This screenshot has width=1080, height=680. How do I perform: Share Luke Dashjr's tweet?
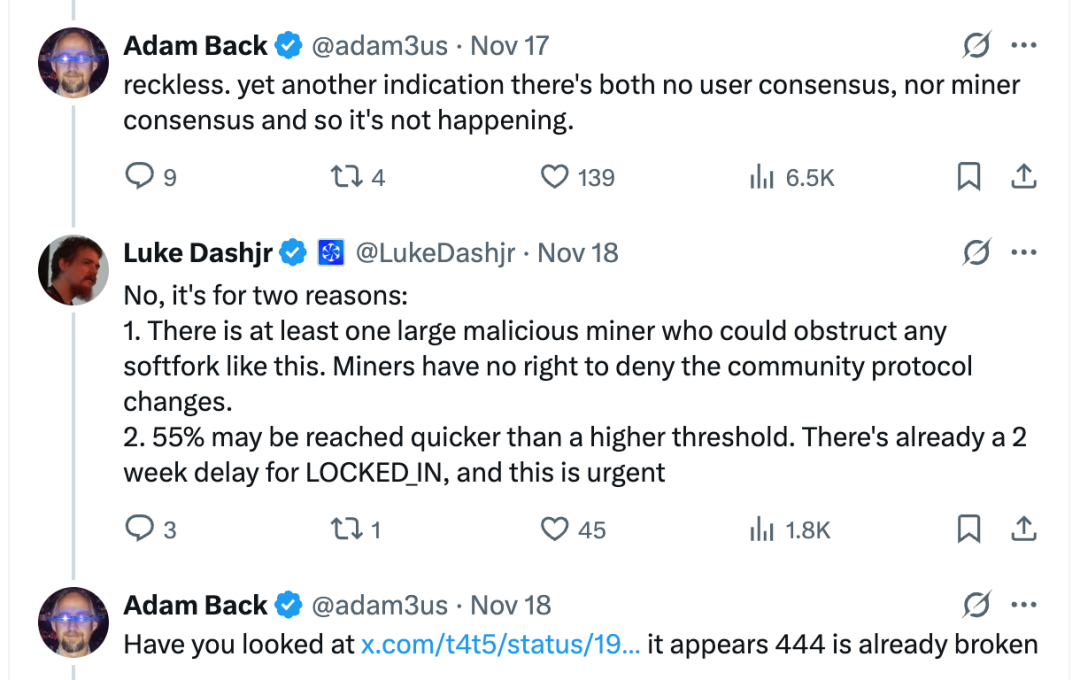tap(1023, 529)
